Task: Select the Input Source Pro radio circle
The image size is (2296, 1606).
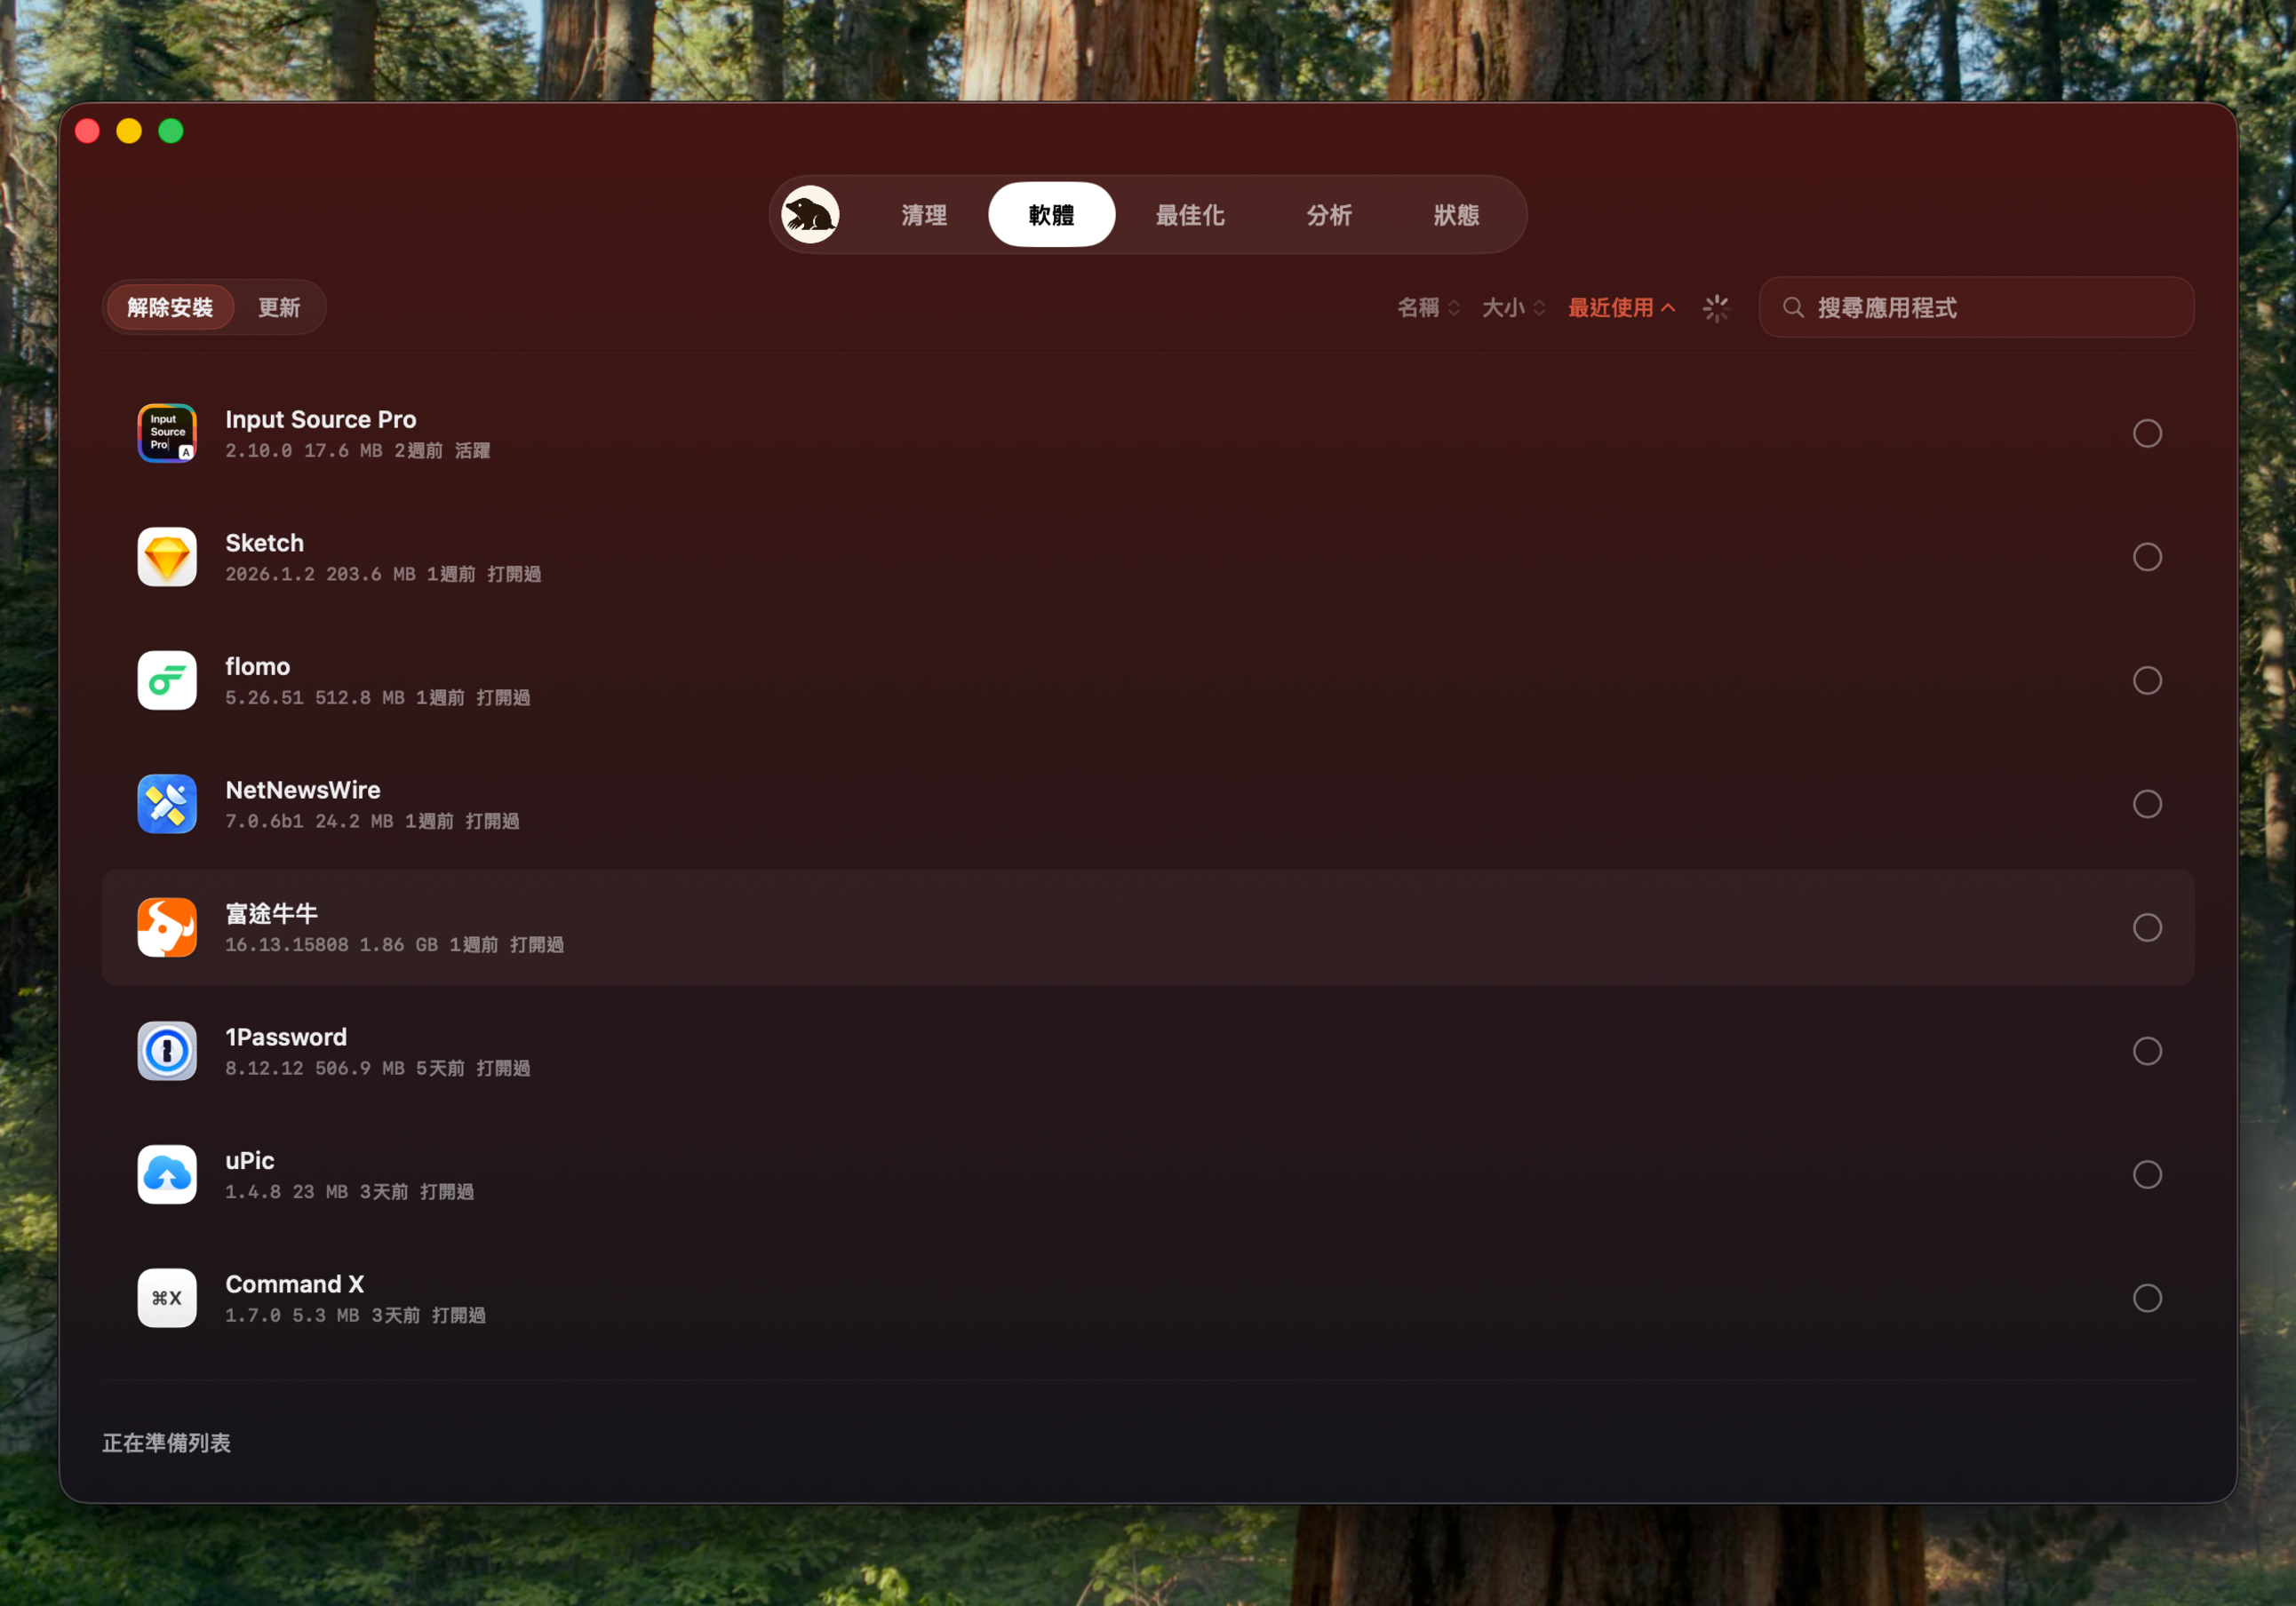Action: coord(2147,433)
